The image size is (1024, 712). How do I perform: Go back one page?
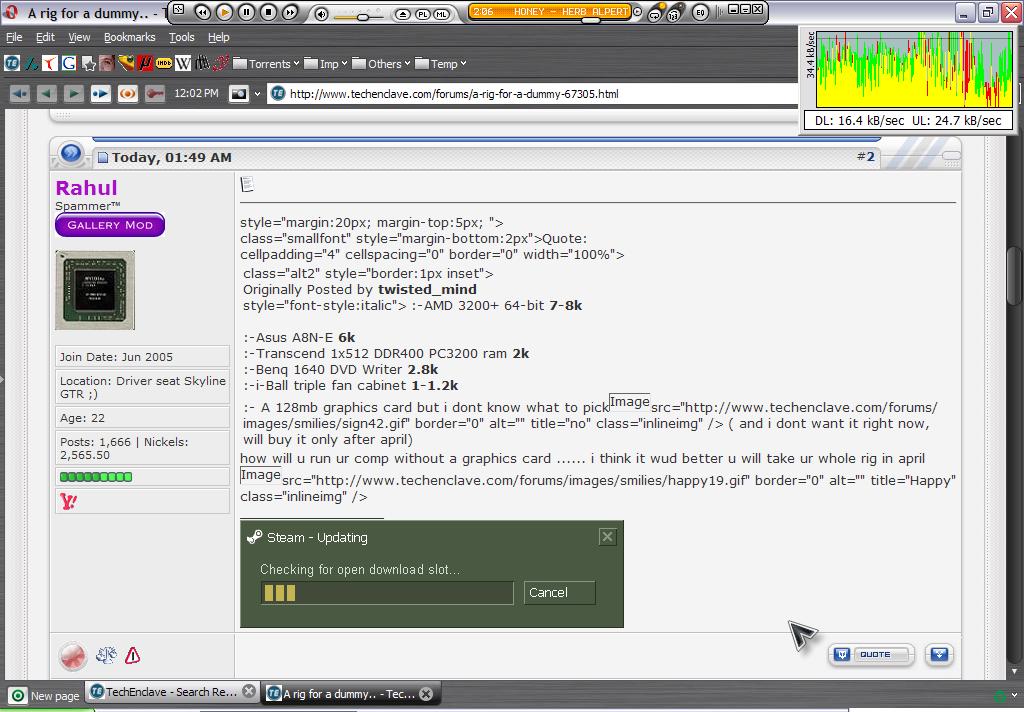coord(46,93)
